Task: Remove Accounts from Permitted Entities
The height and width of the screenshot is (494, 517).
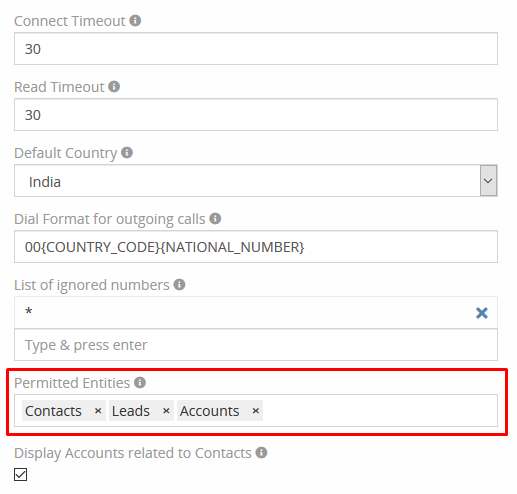Action: (255, 411)
